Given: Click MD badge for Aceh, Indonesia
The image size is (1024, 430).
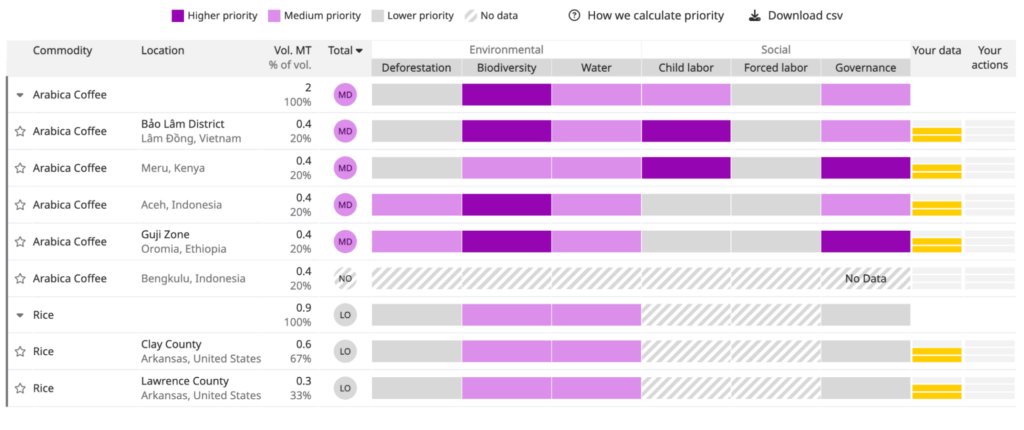Looking at the screenshot, I should [x=345, y=205].
